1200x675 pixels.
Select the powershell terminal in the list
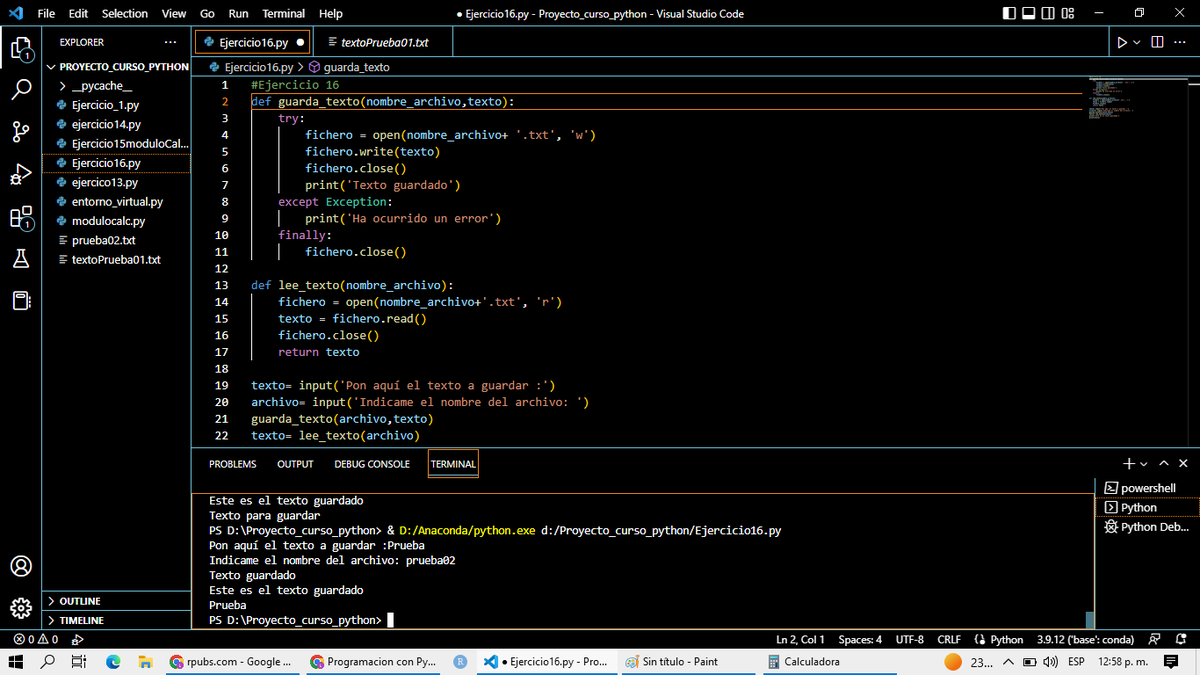point(1147,488)
